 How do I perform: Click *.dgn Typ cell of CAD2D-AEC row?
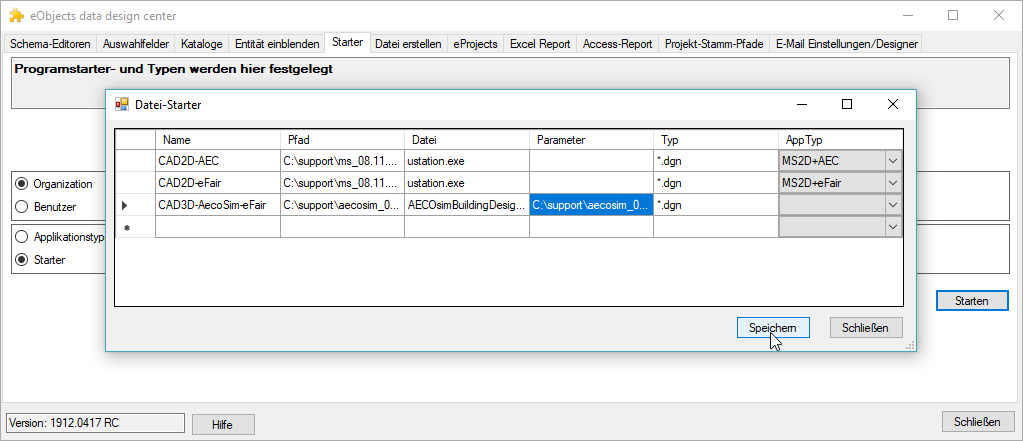pos(716,161)
